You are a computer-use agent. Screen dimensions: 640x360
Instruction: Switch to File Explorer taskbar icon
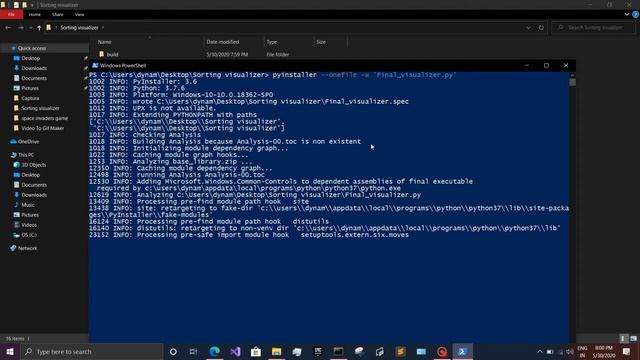pyautogui.click(x=276, y=351)
